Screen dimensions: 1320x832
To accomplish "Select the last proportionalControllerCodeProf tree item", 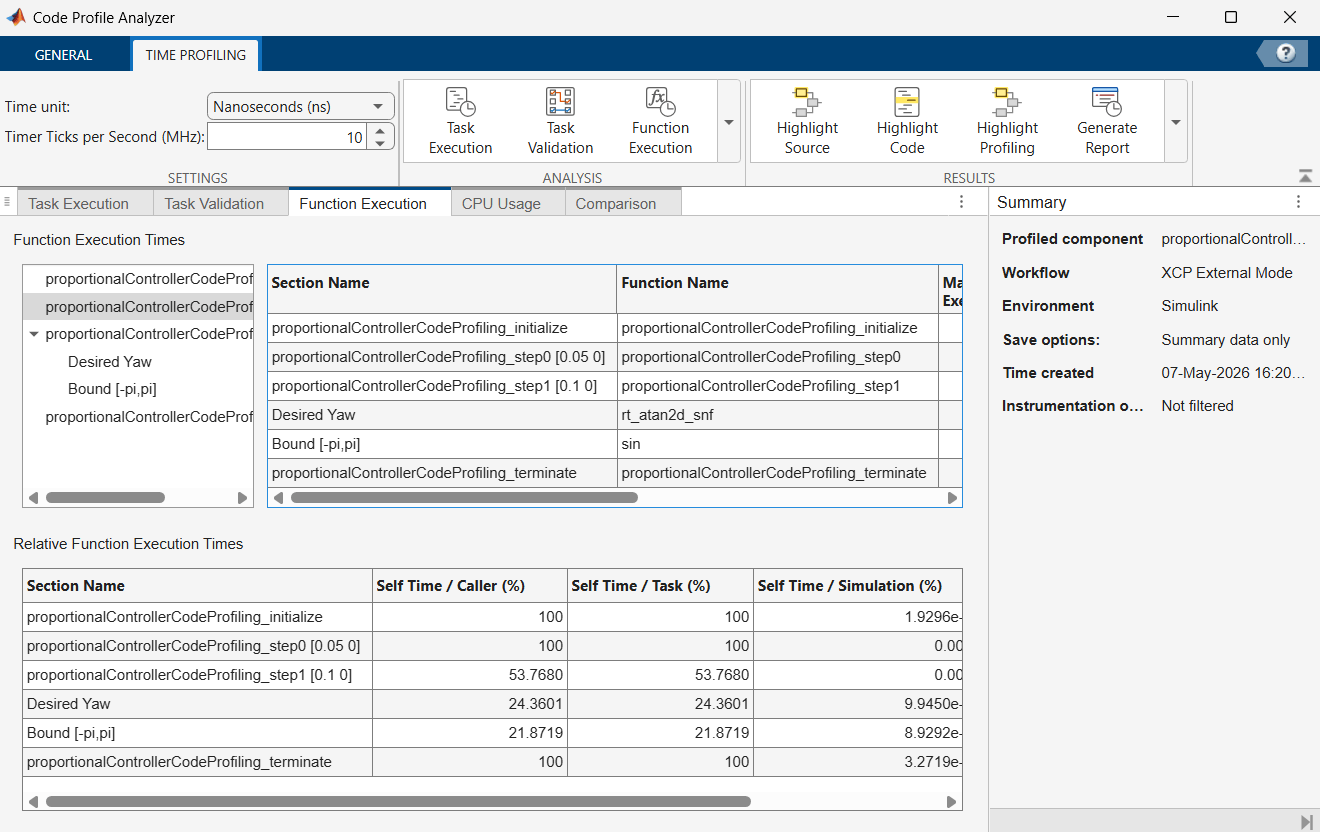I will (x=149, y=416).
